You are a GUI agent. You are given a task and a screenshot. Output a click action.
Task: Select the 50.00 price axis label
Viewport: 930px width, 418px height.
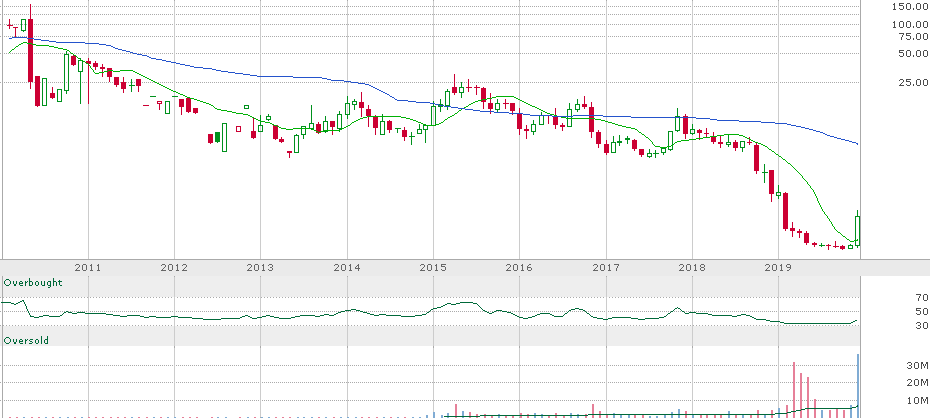coord(913,53)
